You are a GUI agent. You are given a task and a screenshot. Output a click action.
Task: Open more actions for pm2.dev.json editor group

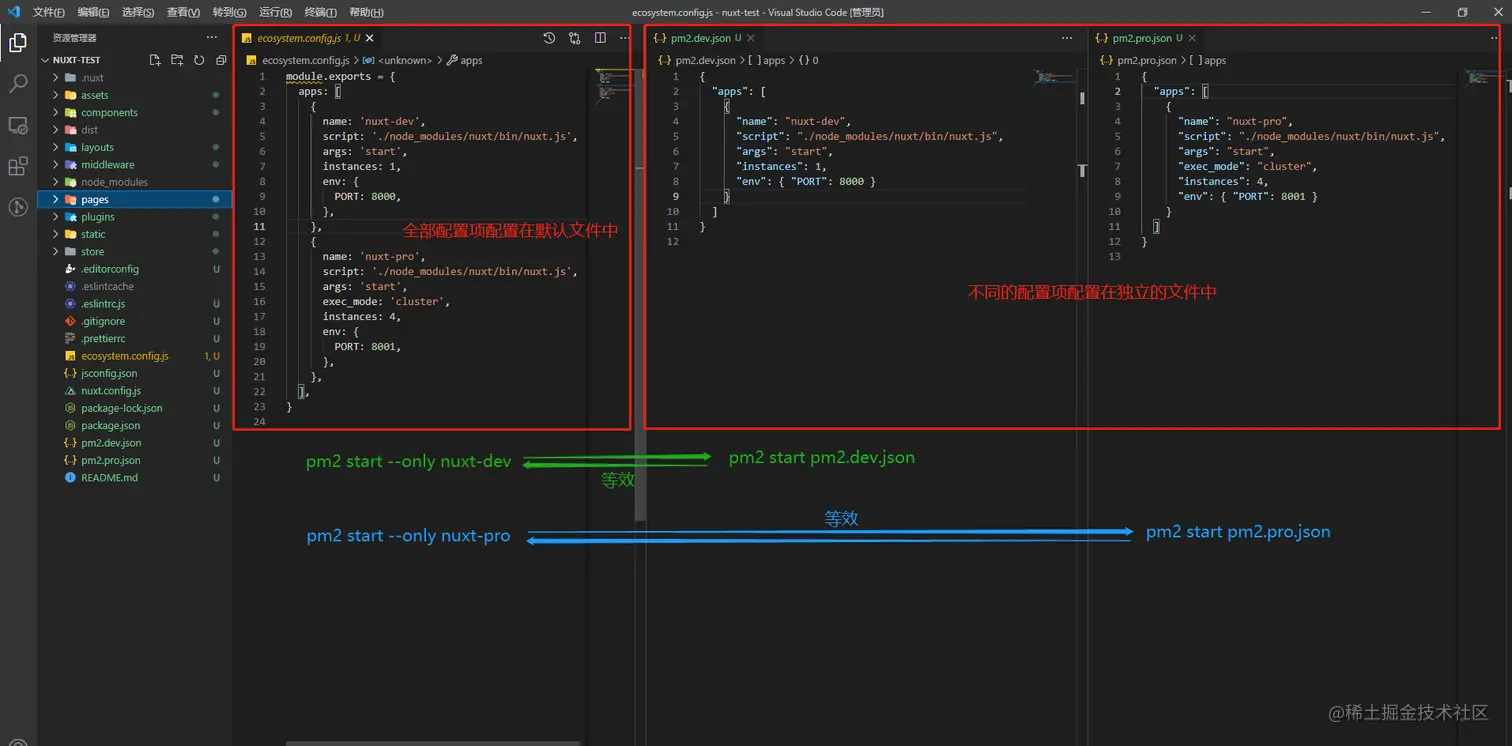click(x=1067, y=38)
